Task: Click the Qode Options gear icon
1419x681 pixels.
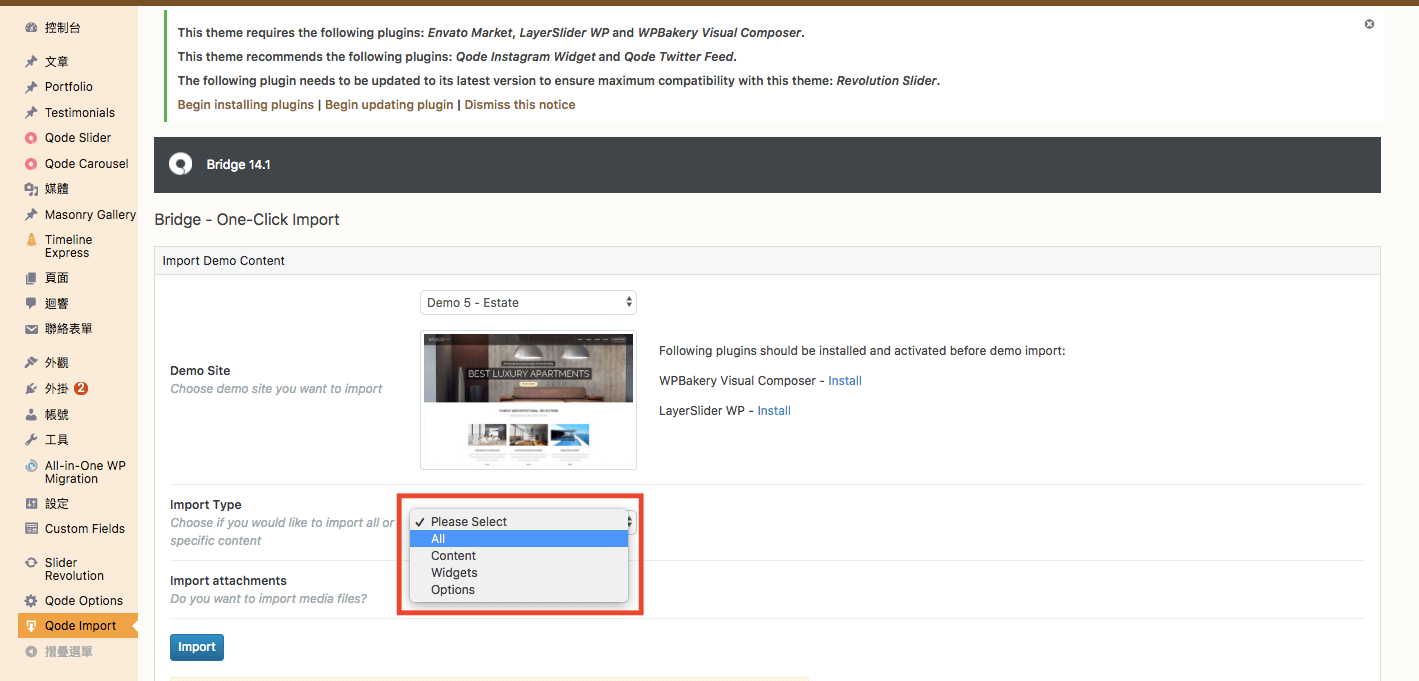Action: click(31, 601)
